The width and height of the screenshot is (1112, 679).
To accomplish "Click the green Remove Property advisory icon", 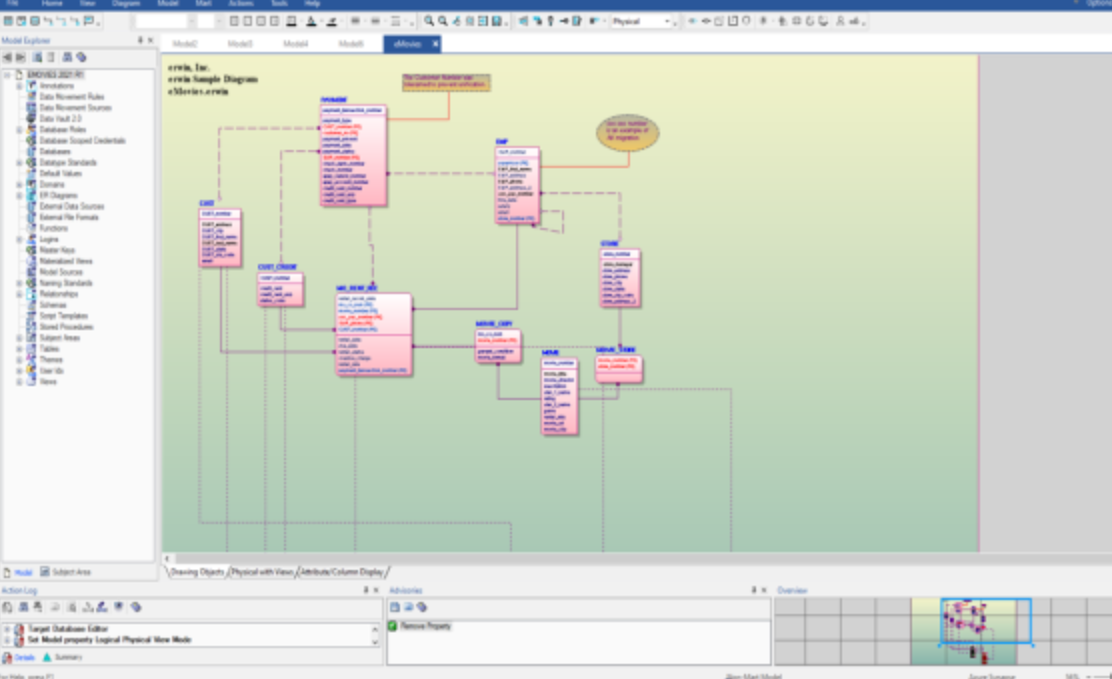I will pos(393,626).
